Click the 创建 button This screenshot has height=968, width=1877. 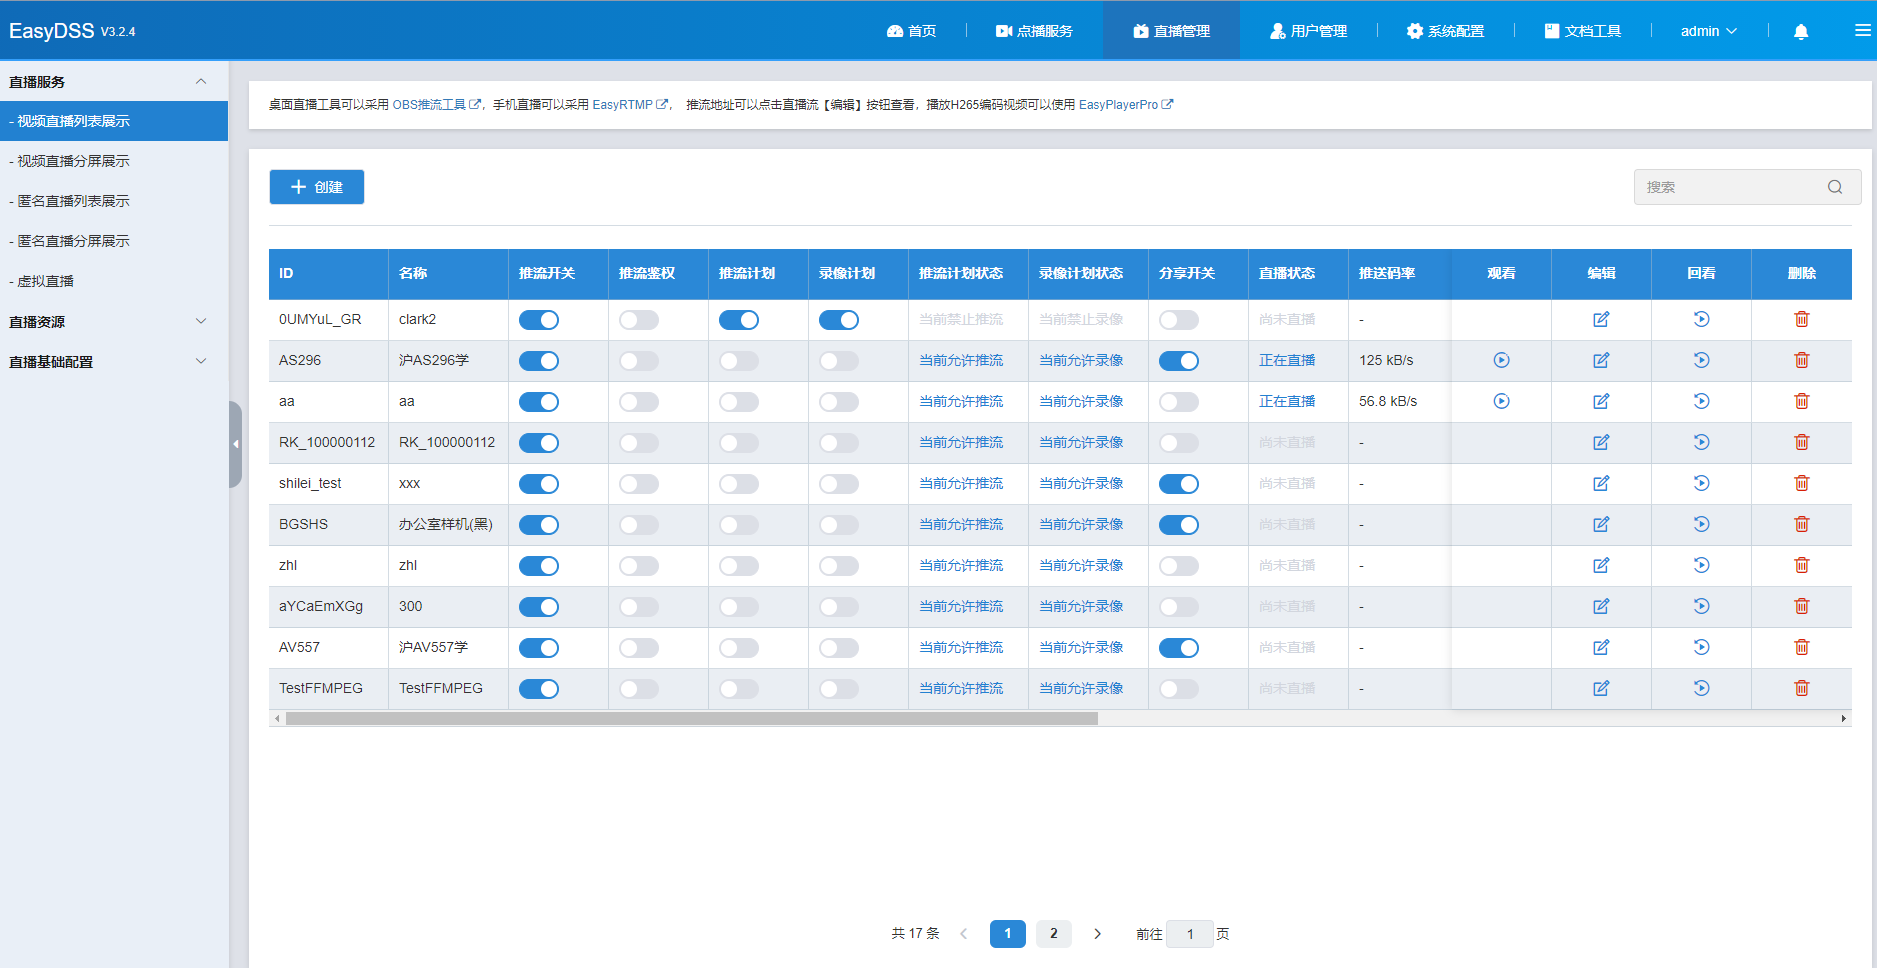pos(316,187)
